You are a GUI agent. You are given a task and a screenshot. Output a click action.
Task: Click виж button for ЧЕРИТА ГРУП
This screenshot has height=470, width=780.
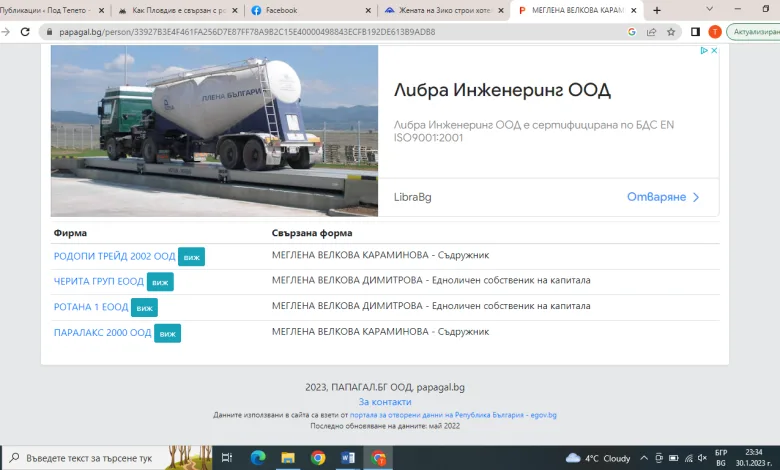pyautogui.click(x=160, y=282)
